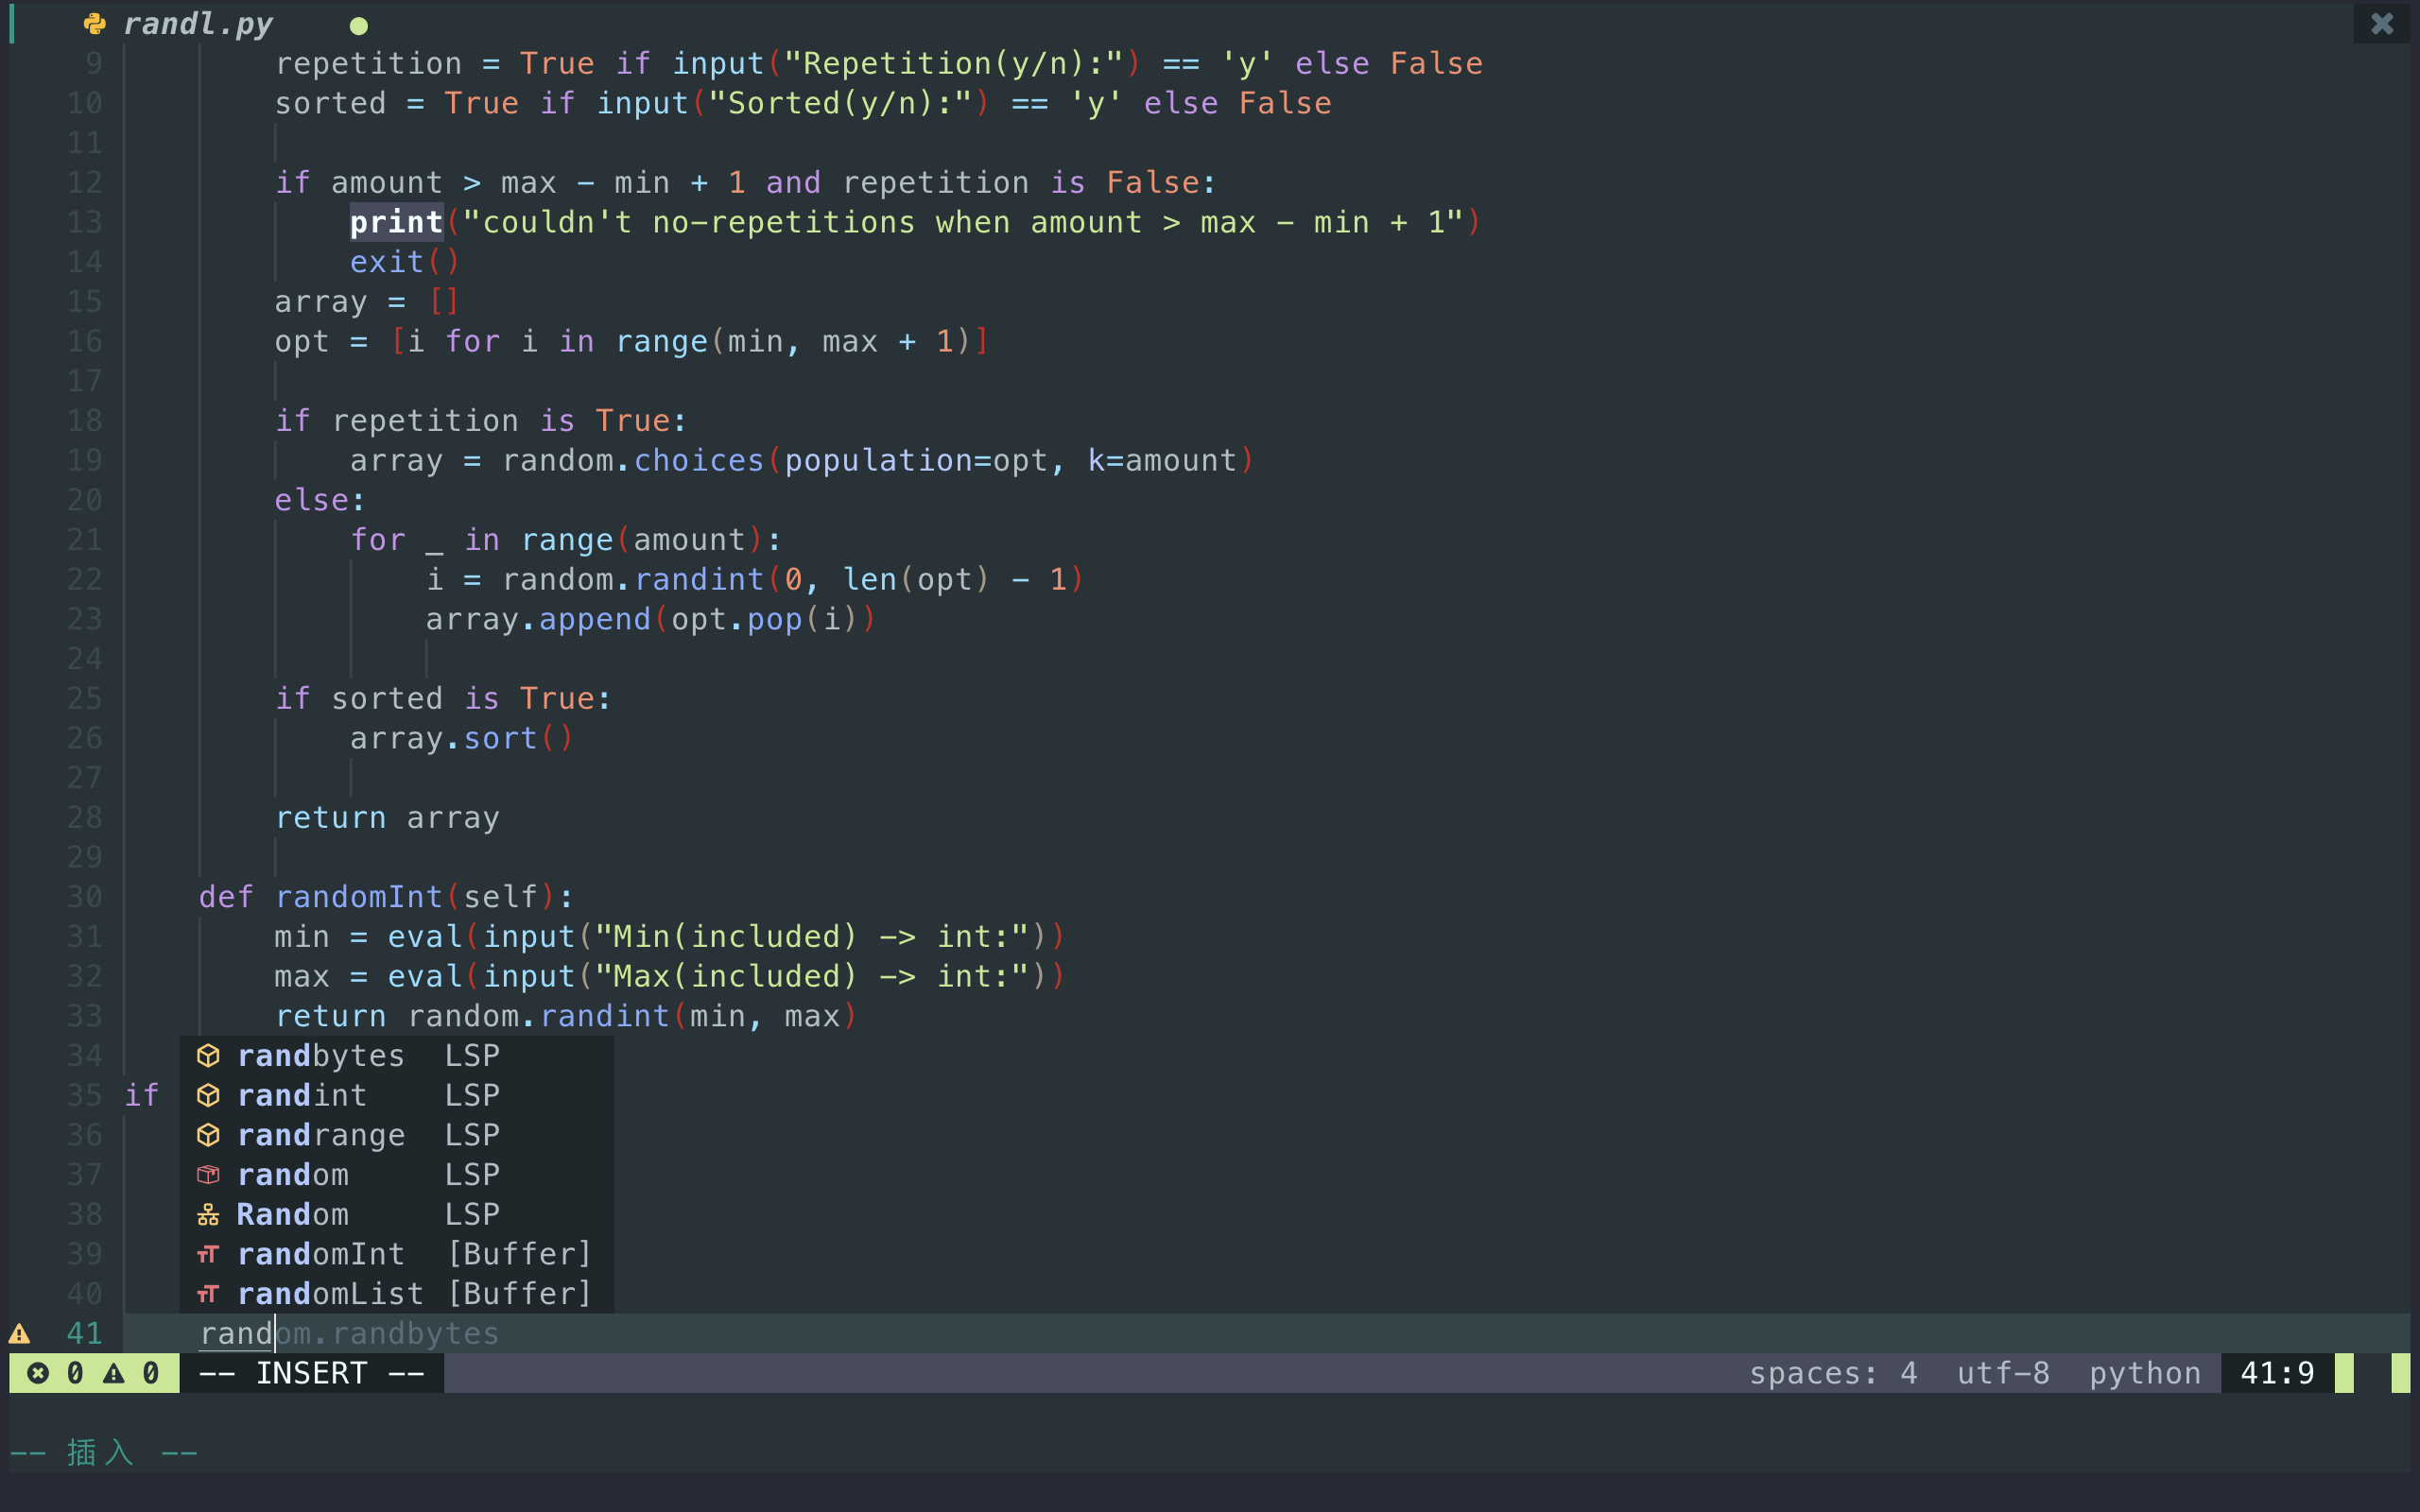Image resolution: width=2420 pixels, height=1512 pixels.
Task: Click 'array = []' assignment
Action: 366,302
